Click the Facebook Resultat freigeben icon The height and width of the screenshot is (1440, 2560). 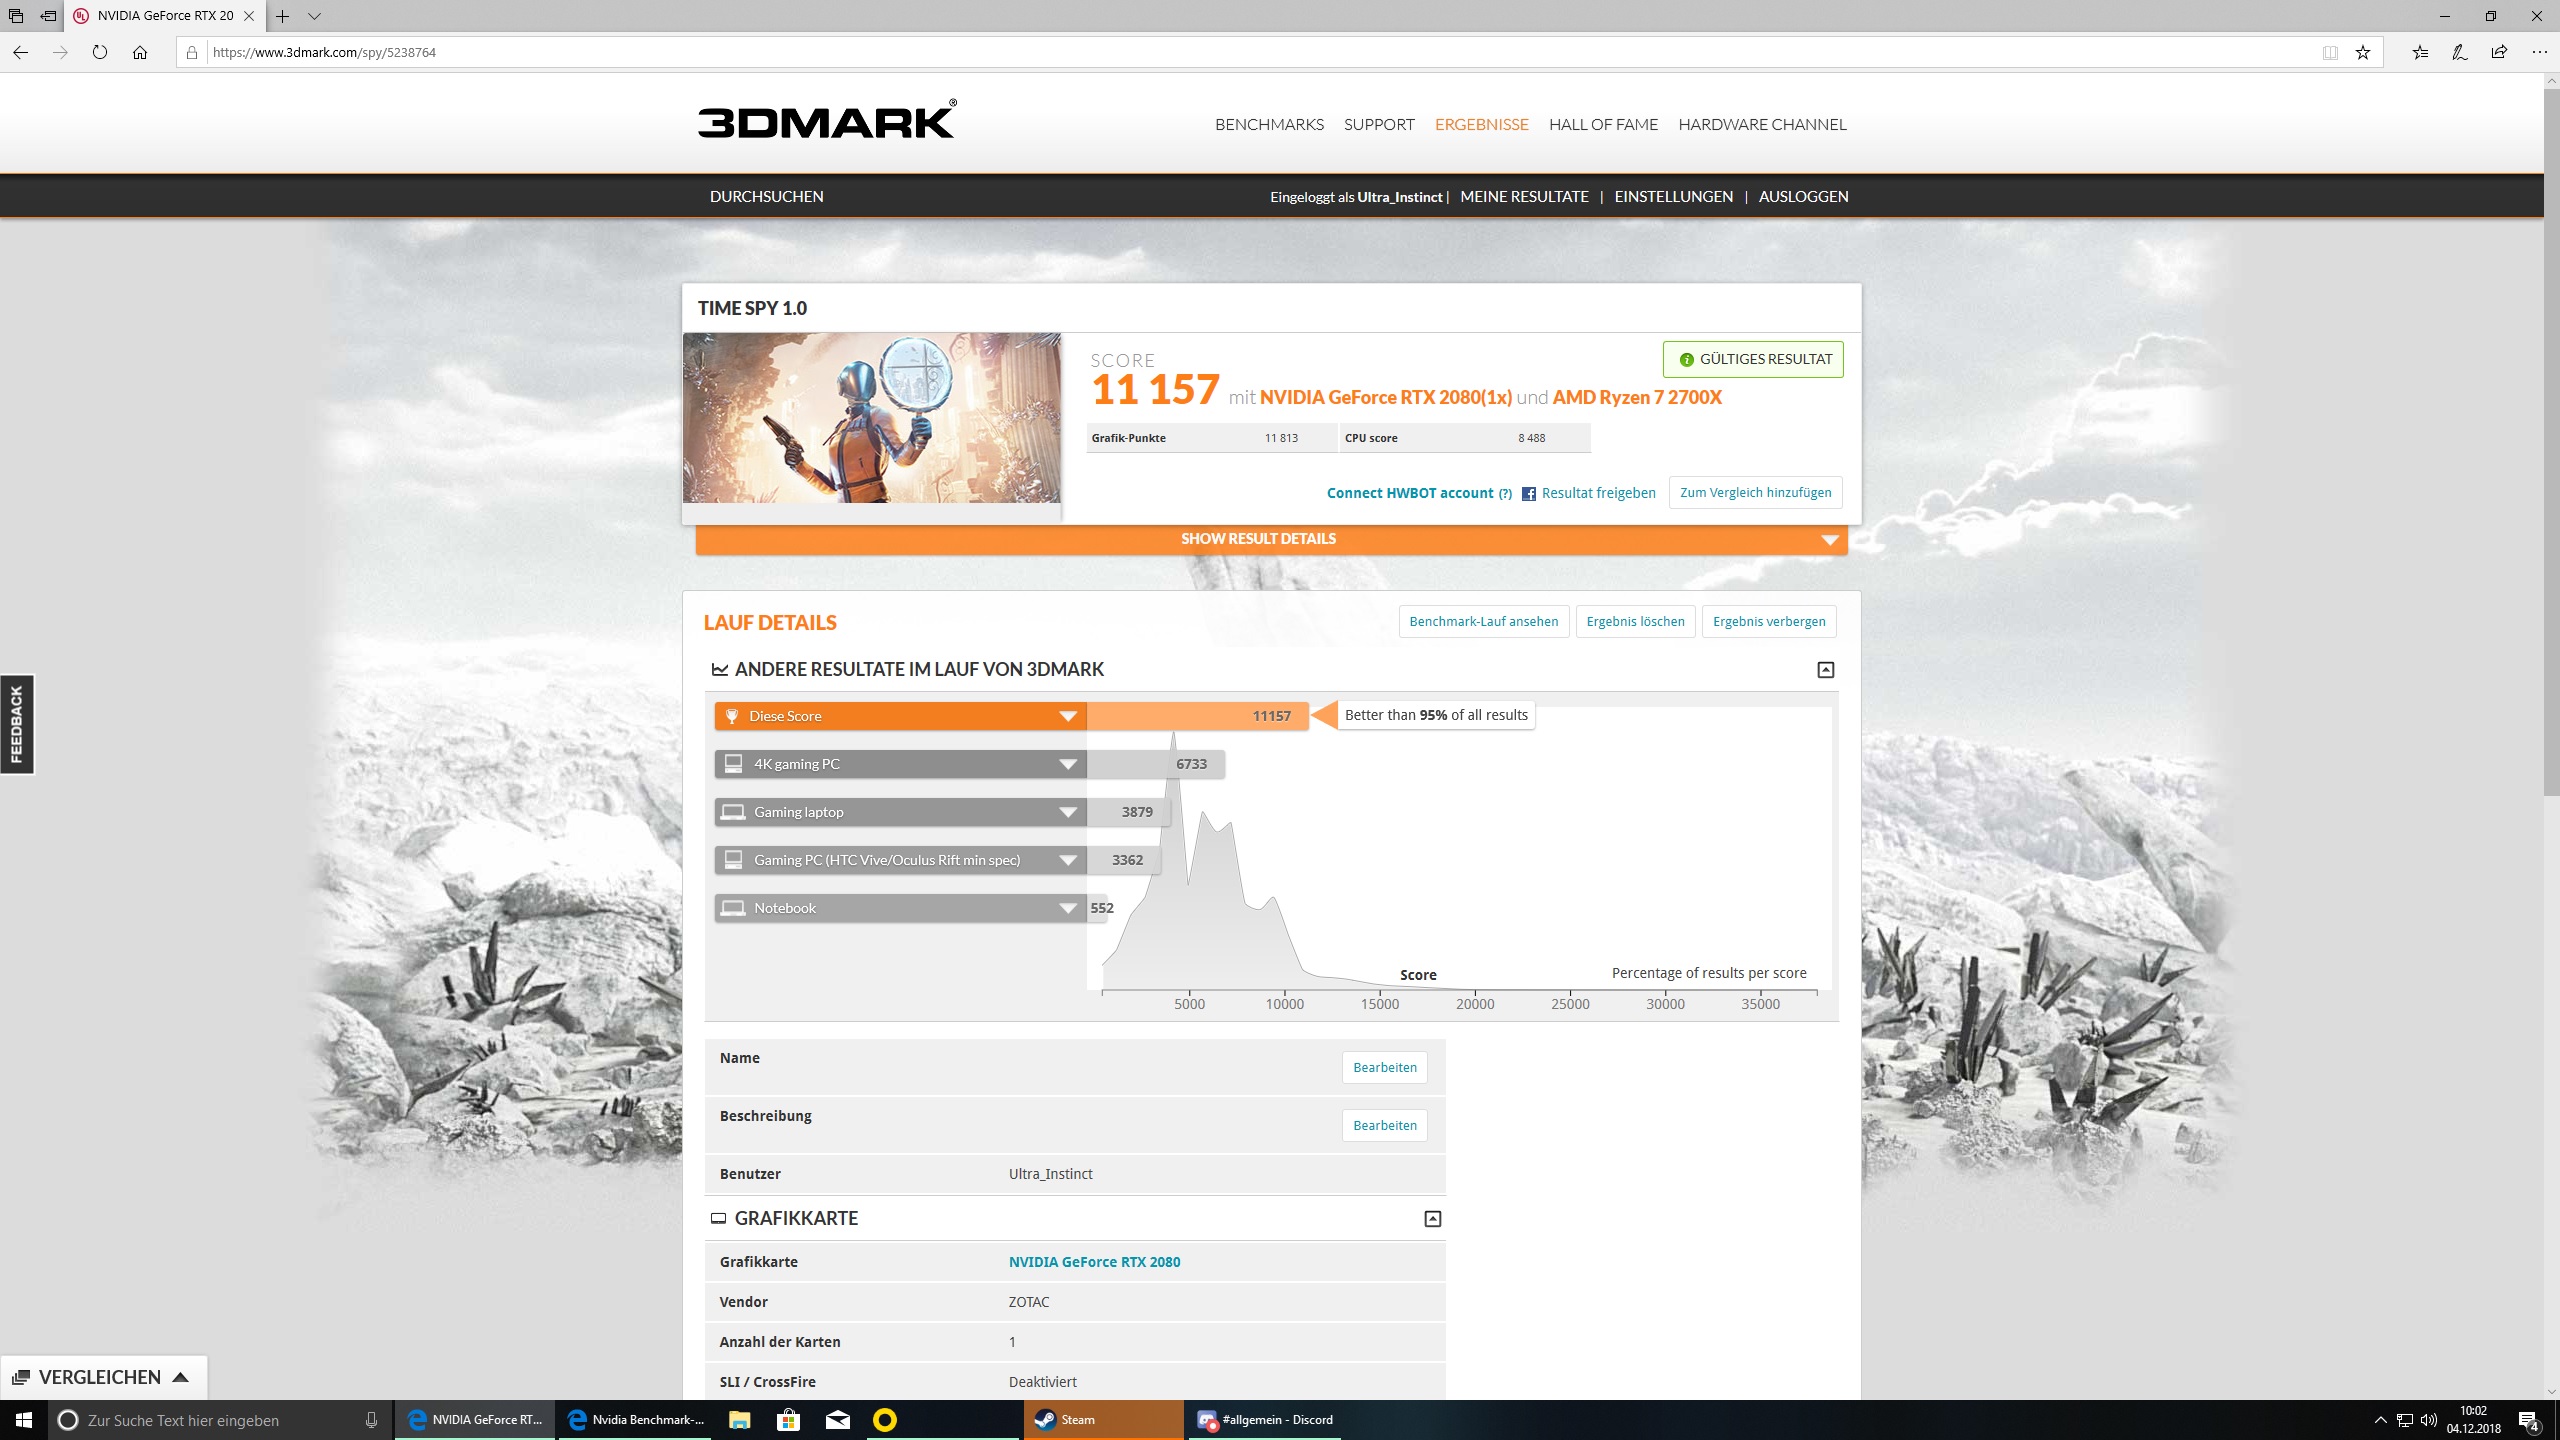point(1528,493)
